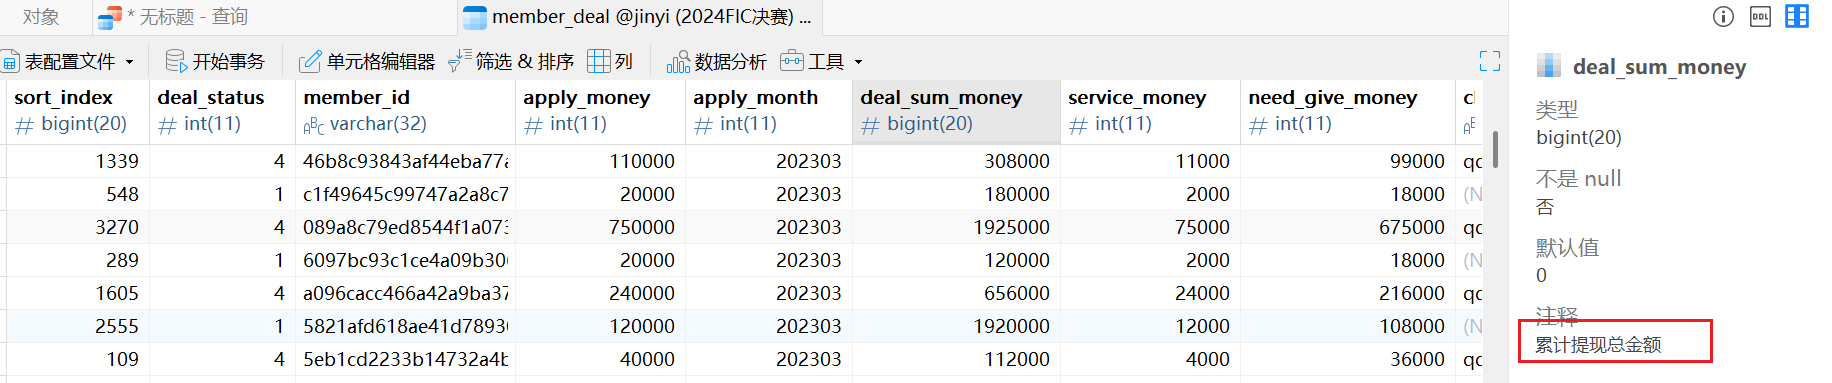Click need_give_money cell 675000
The height and width of the screenshot is (383, 1832).
coord(1347,227)
